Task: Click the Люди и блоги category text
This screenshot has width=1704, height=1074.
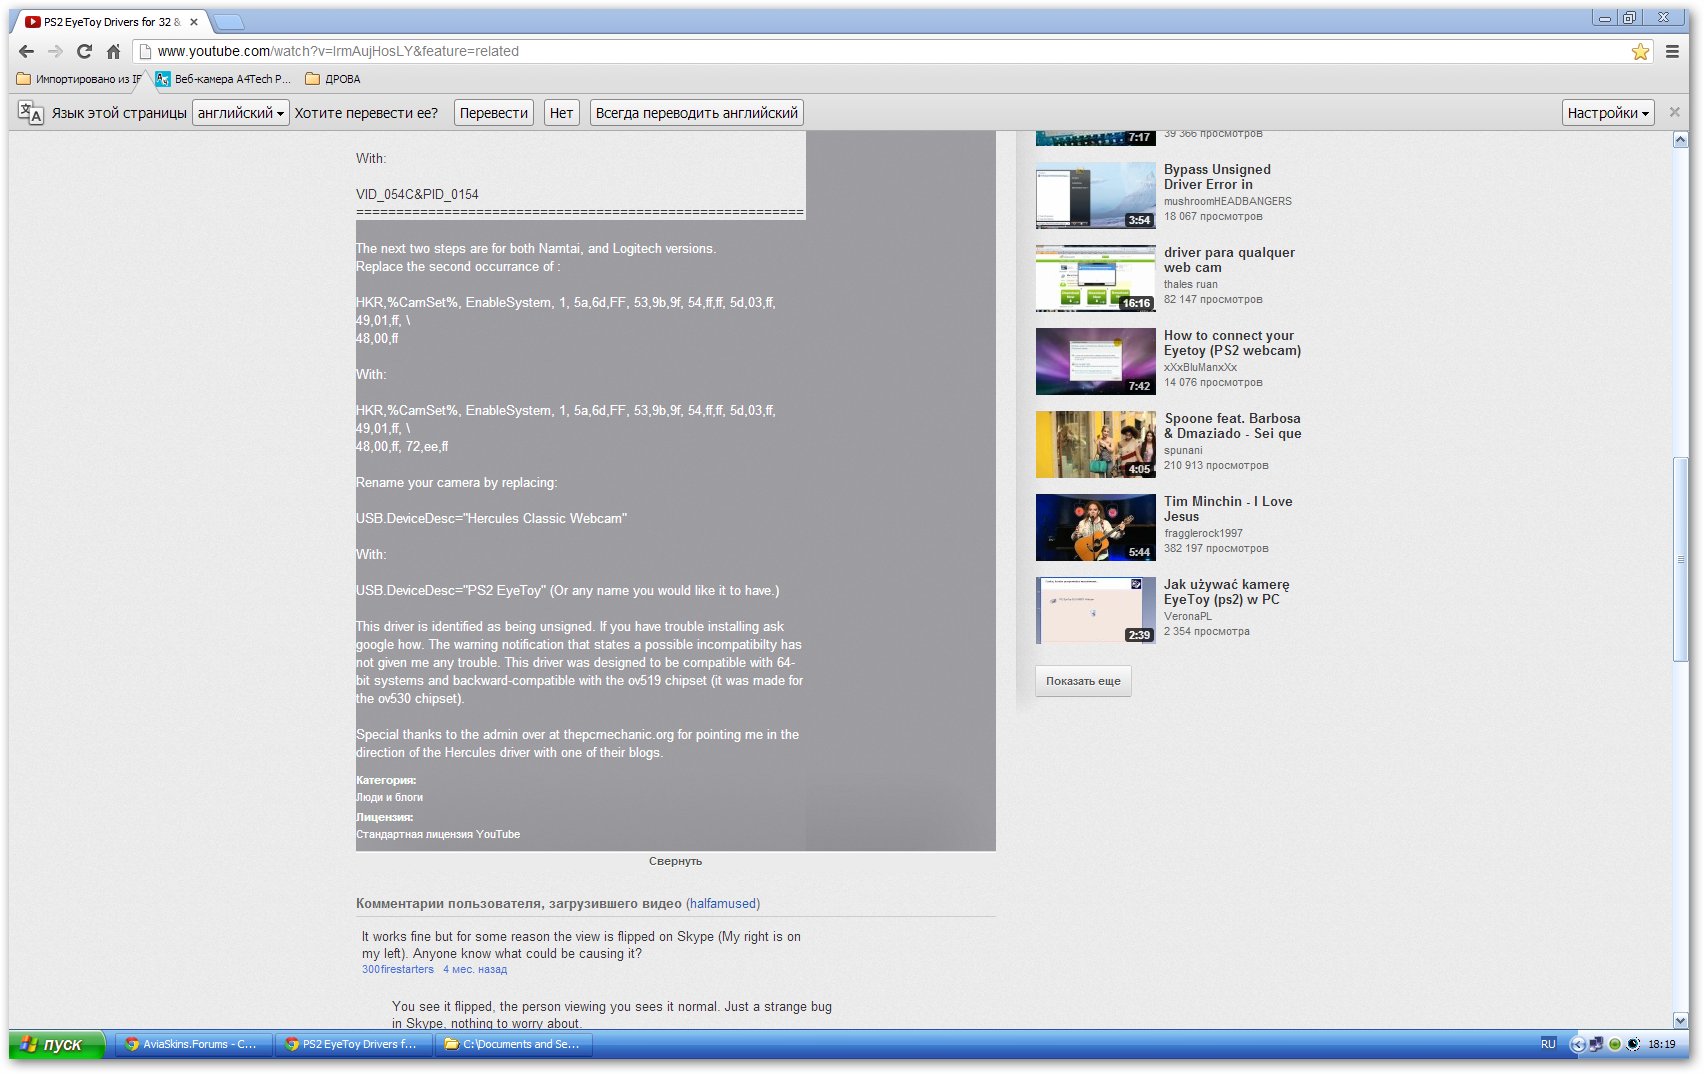Action: coord(389,797)
